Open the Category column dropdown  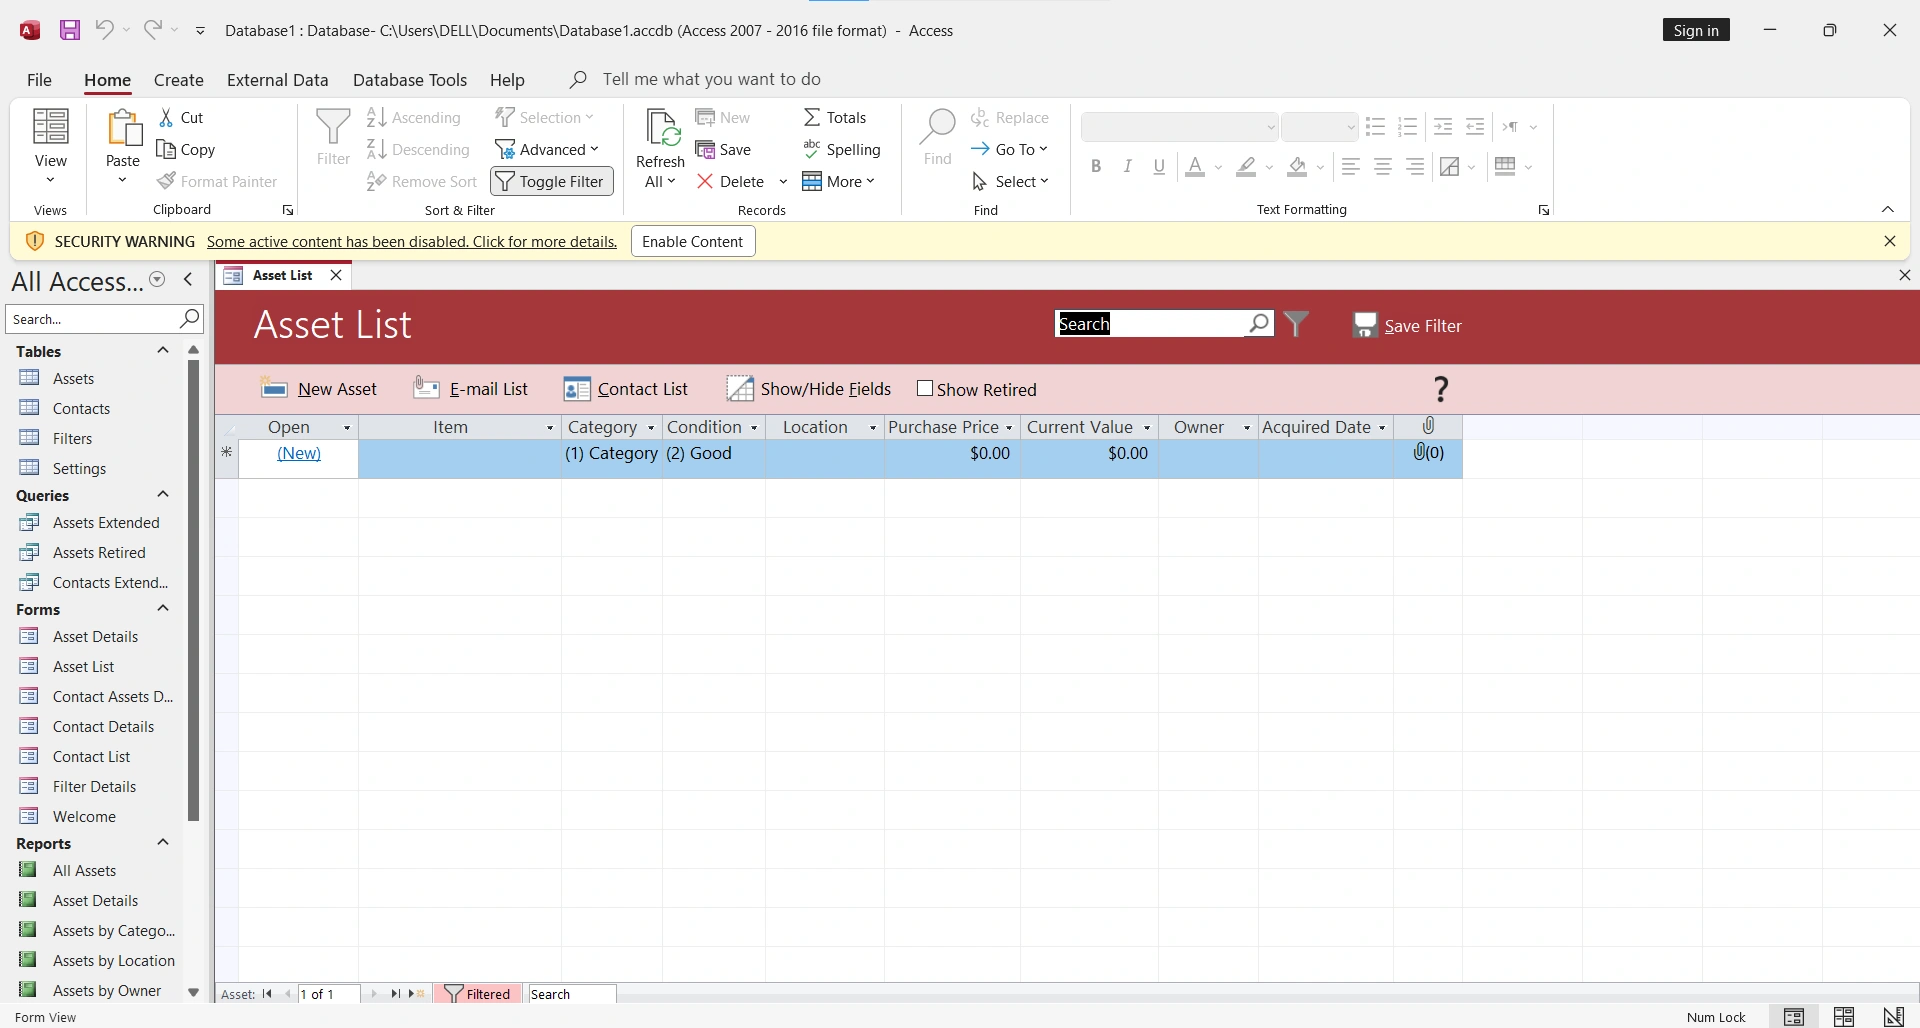tap(649, 427)
